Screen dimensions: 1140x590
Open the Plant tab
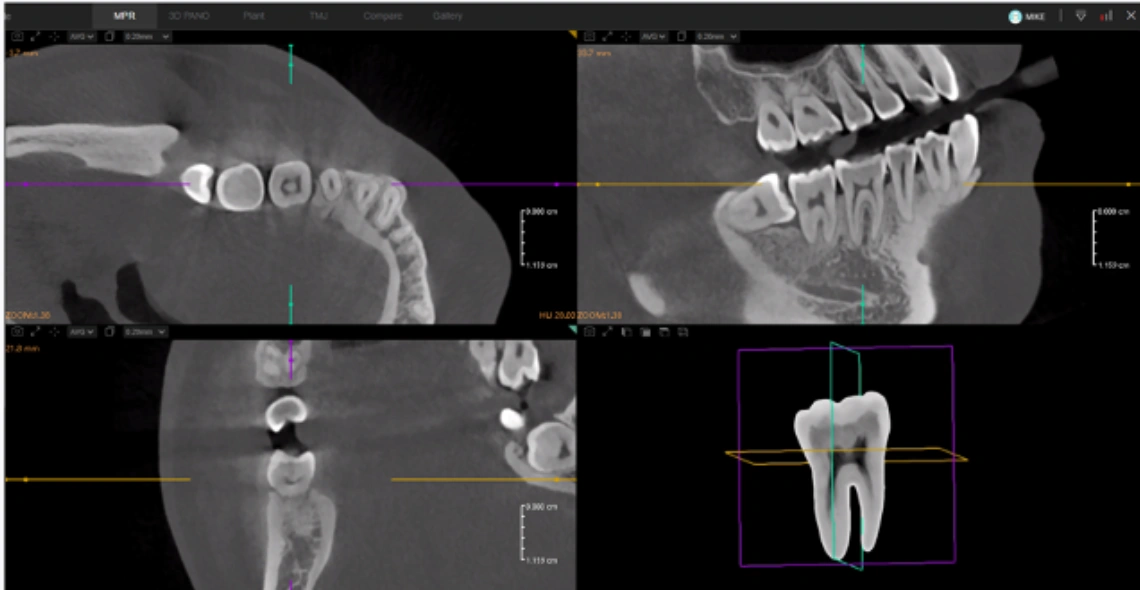(254, 15)
